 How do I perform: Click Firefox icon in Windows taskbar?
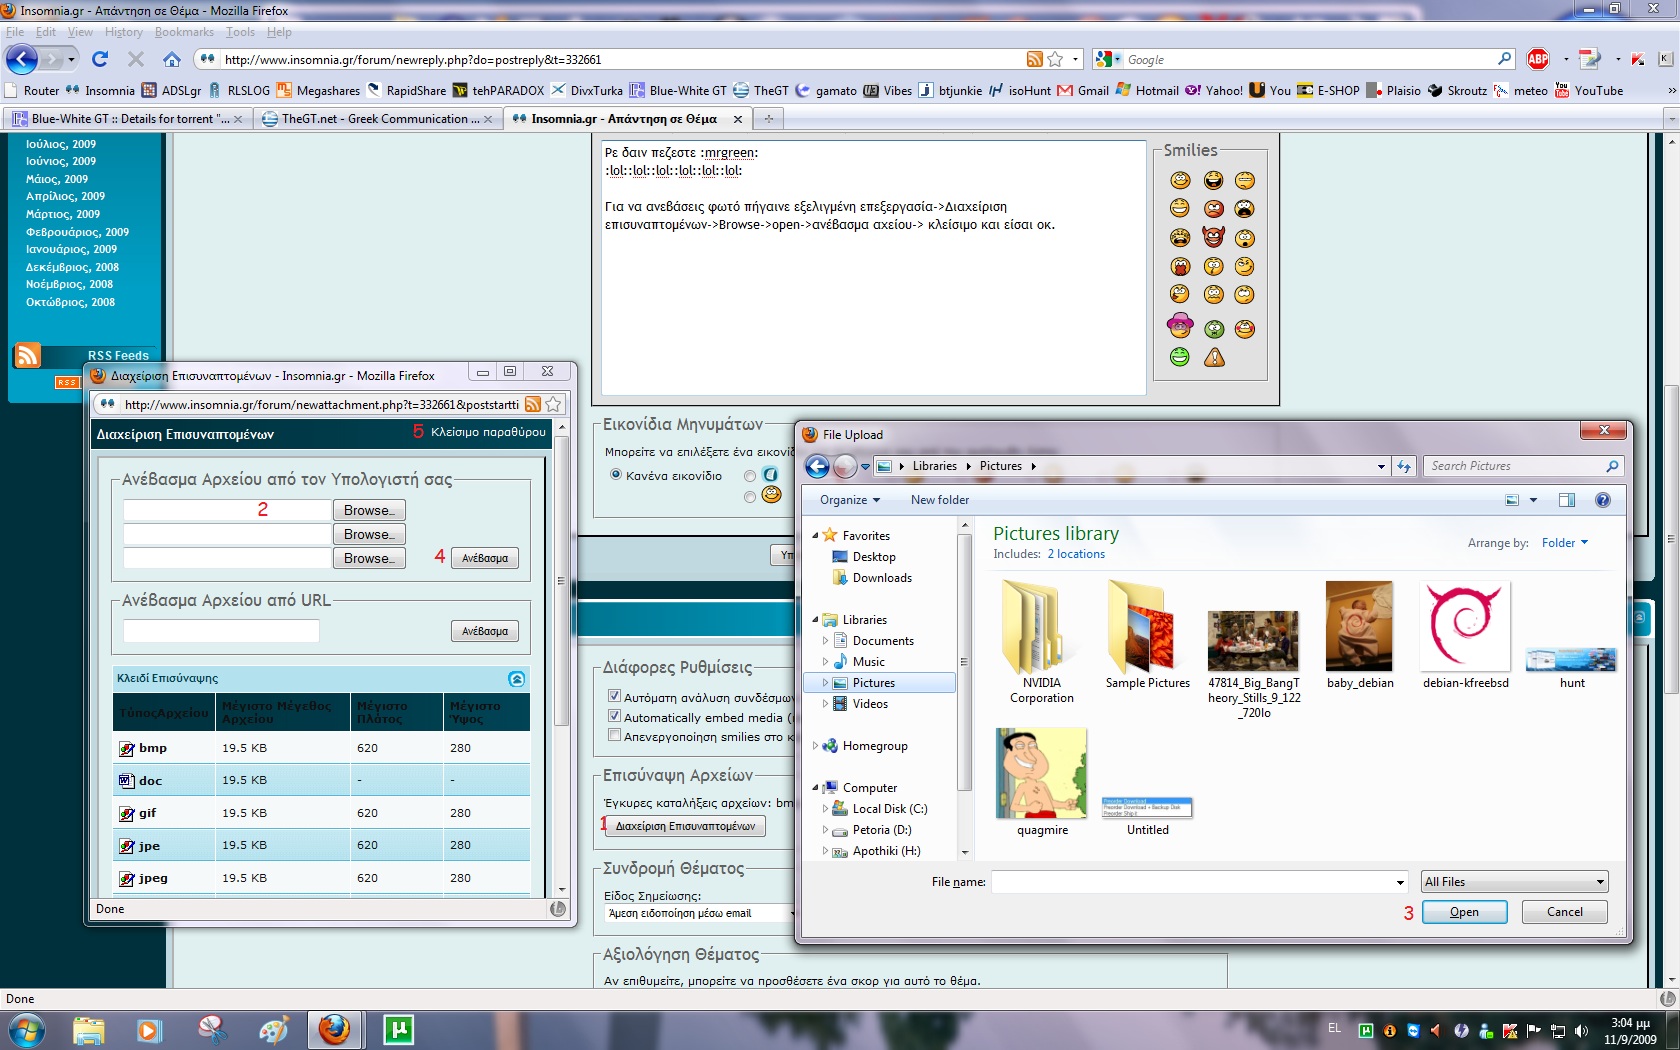click(x=334, y=1029)
